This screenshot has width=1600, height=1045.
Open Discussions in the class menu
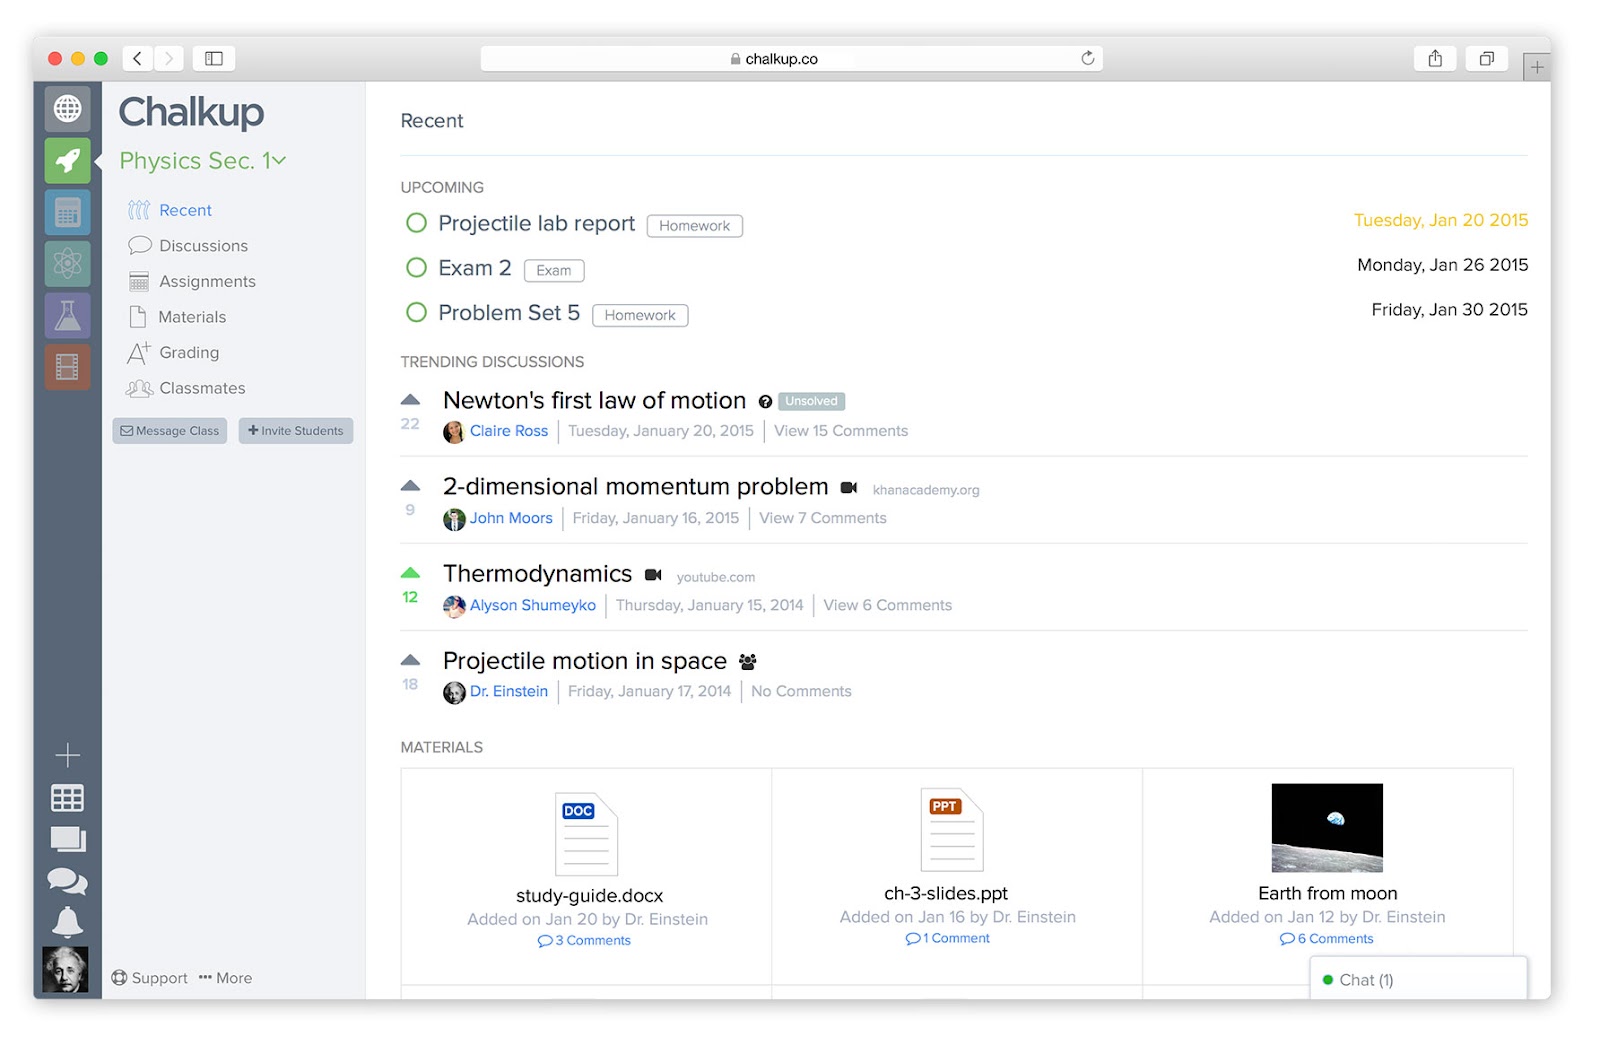188,246
